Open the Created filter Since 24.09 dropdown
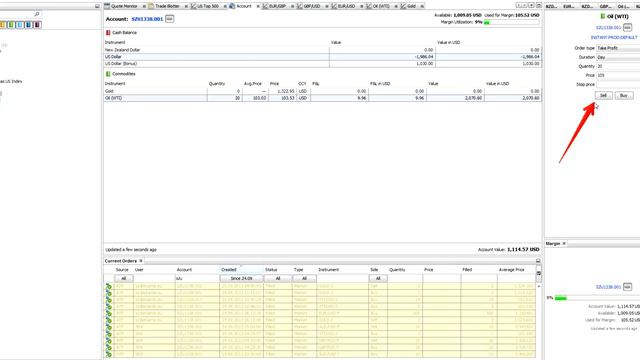Image resolution: width=640 pixels, height=360 pixels. click(241, 278)
